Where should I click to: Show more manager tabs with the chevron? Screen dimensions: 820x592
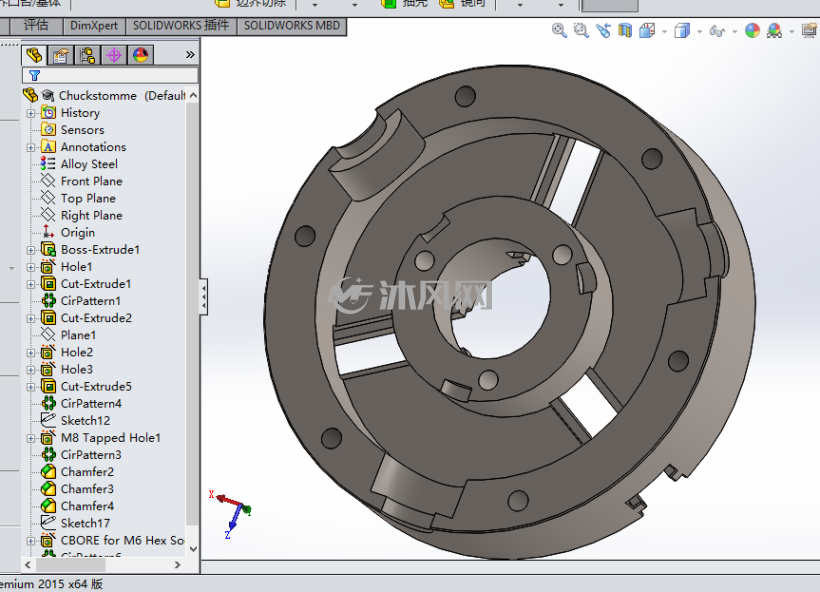pyautogui.click(x=190, y=54)
